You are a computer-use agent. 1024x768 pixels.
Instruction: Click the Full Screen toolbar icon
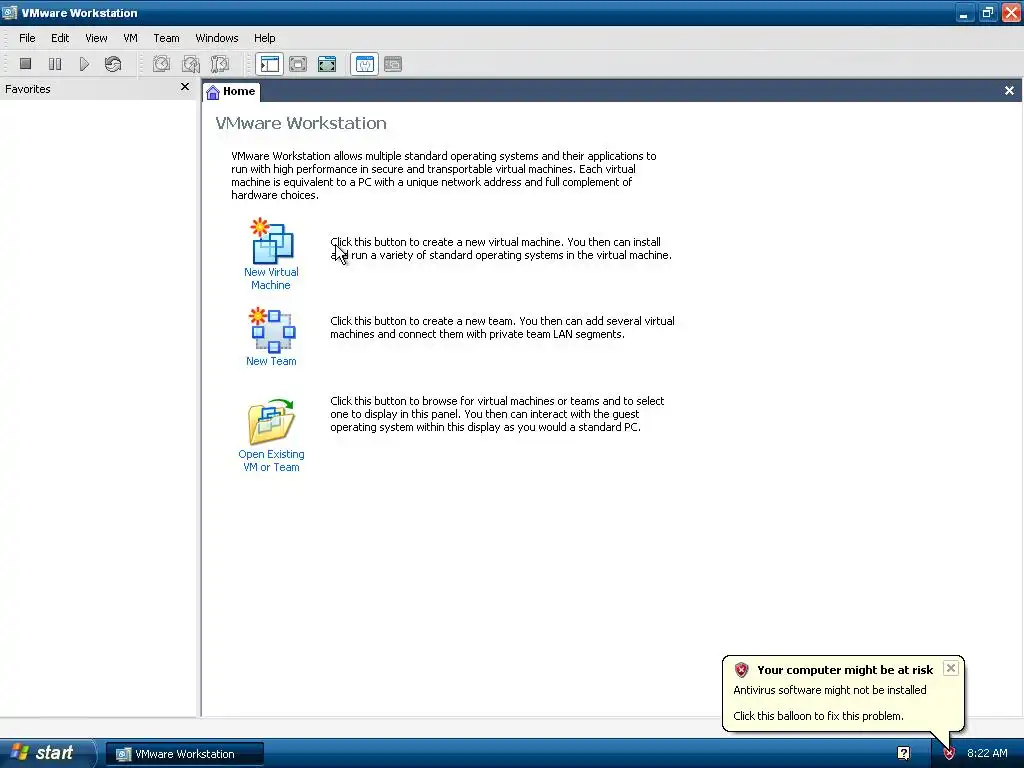coord(327,64)
